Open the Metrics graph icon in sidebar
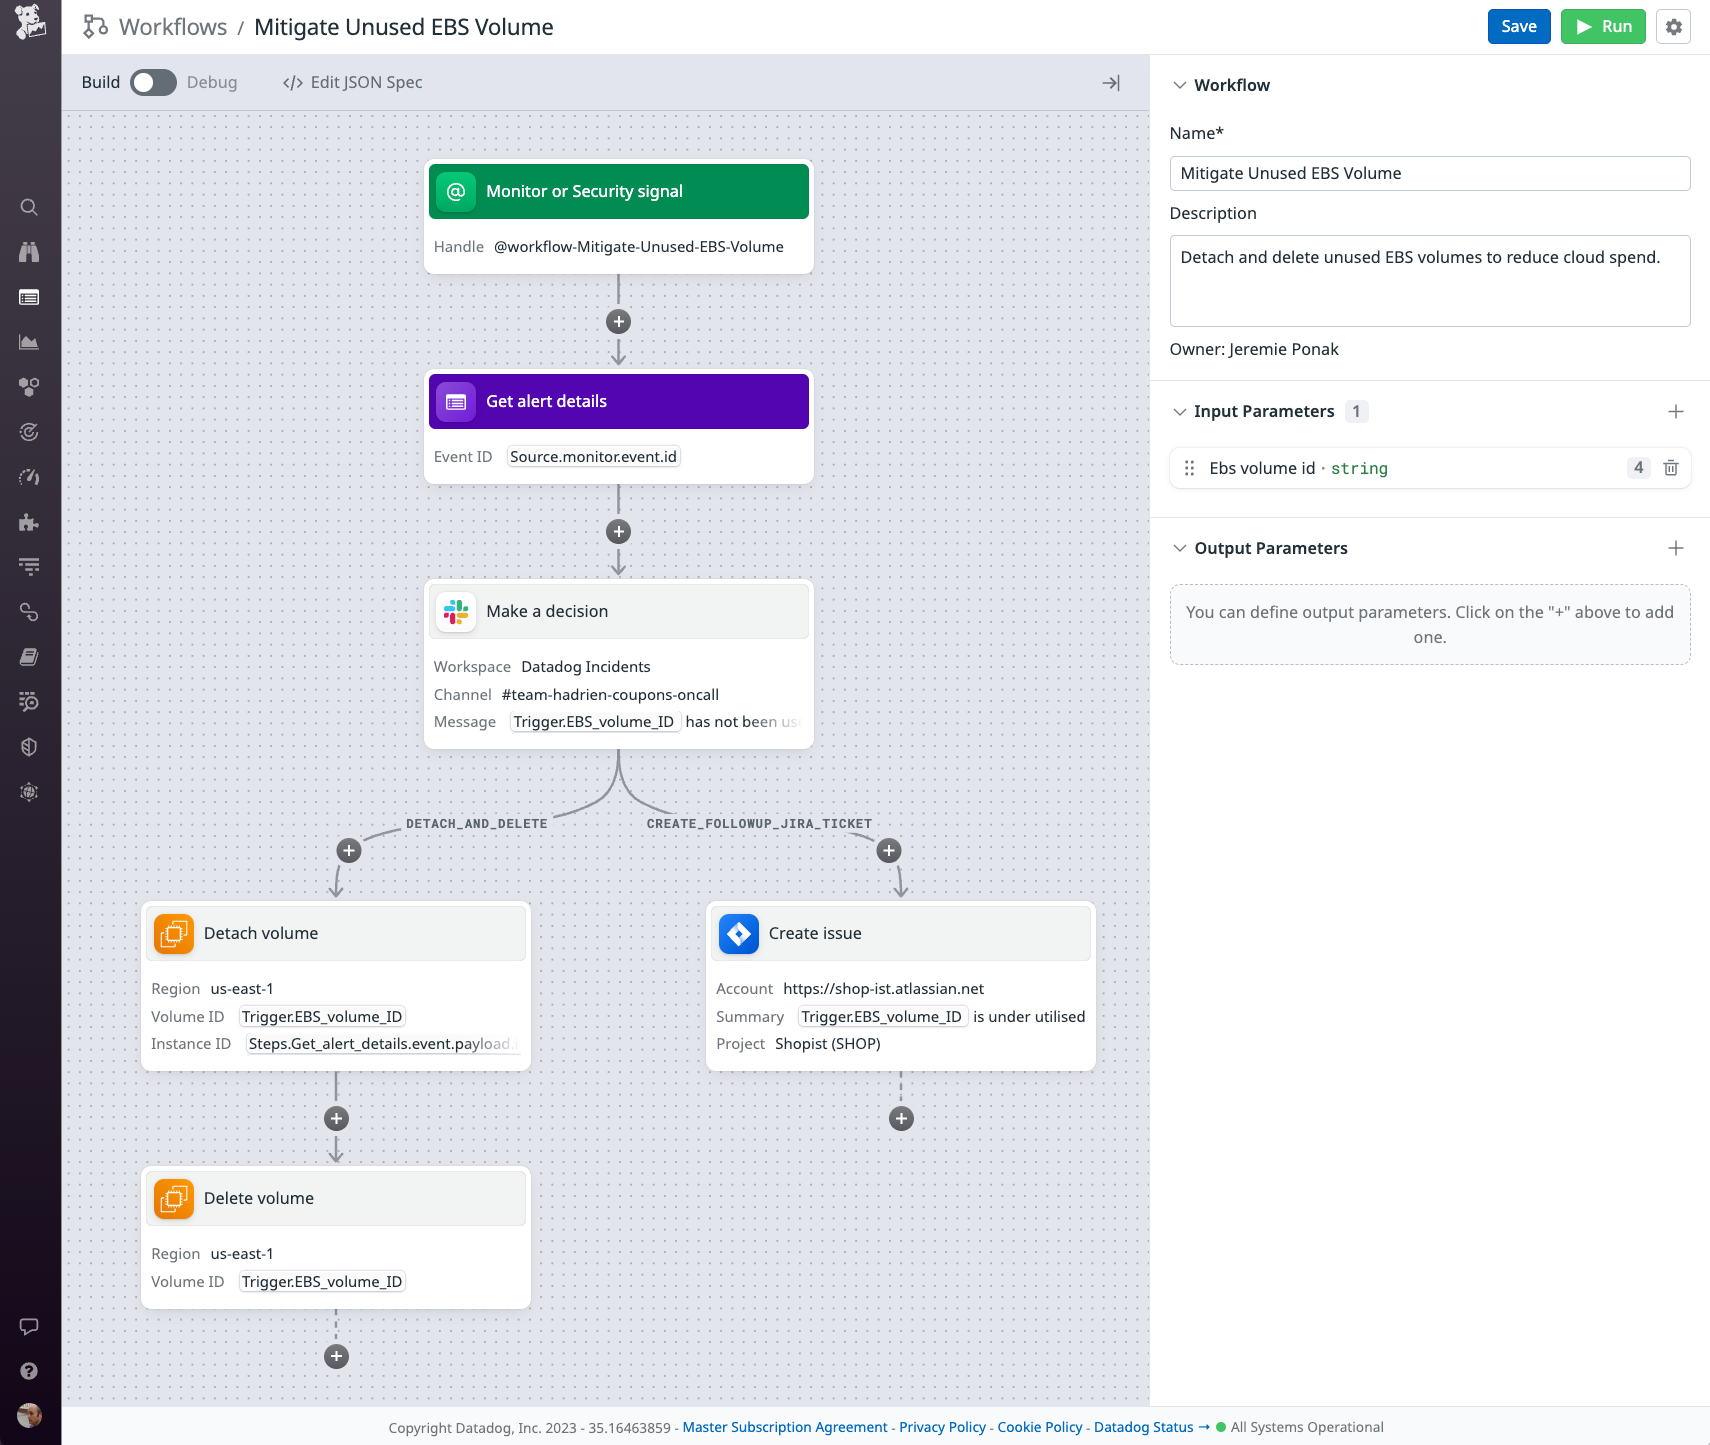 (x=29, y=341)
